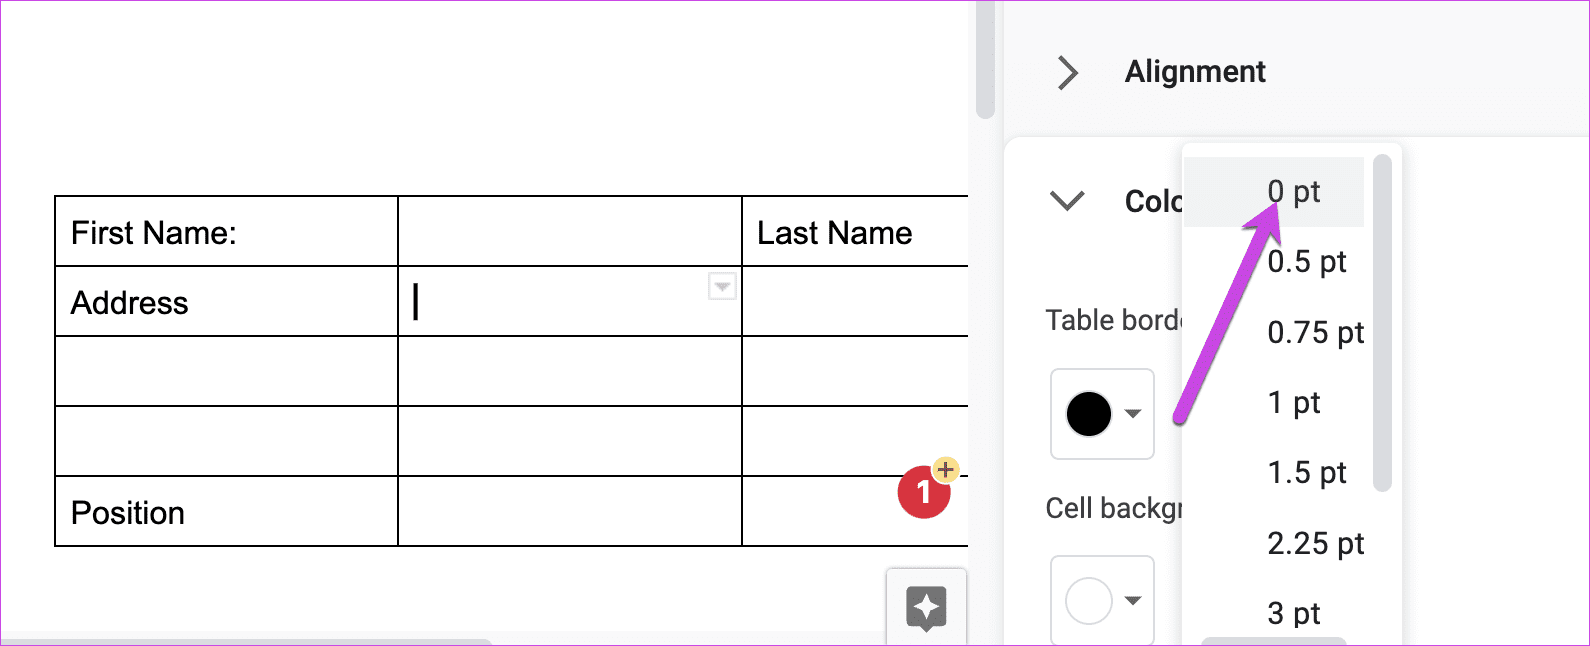Click the white cell background color swatch
The width and height of the screenshot is (1590, 646).
1089,600
